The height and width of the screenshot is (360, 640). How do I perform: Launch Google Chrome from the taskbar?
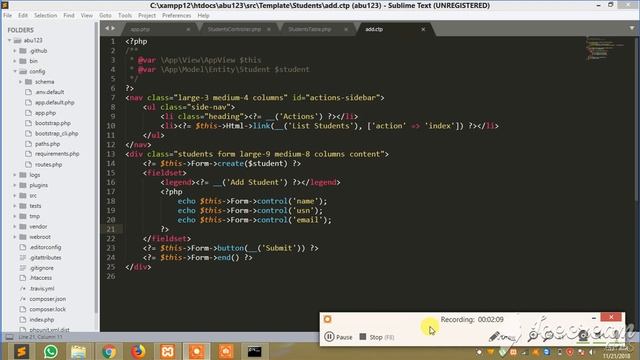(x=109, y=351)
